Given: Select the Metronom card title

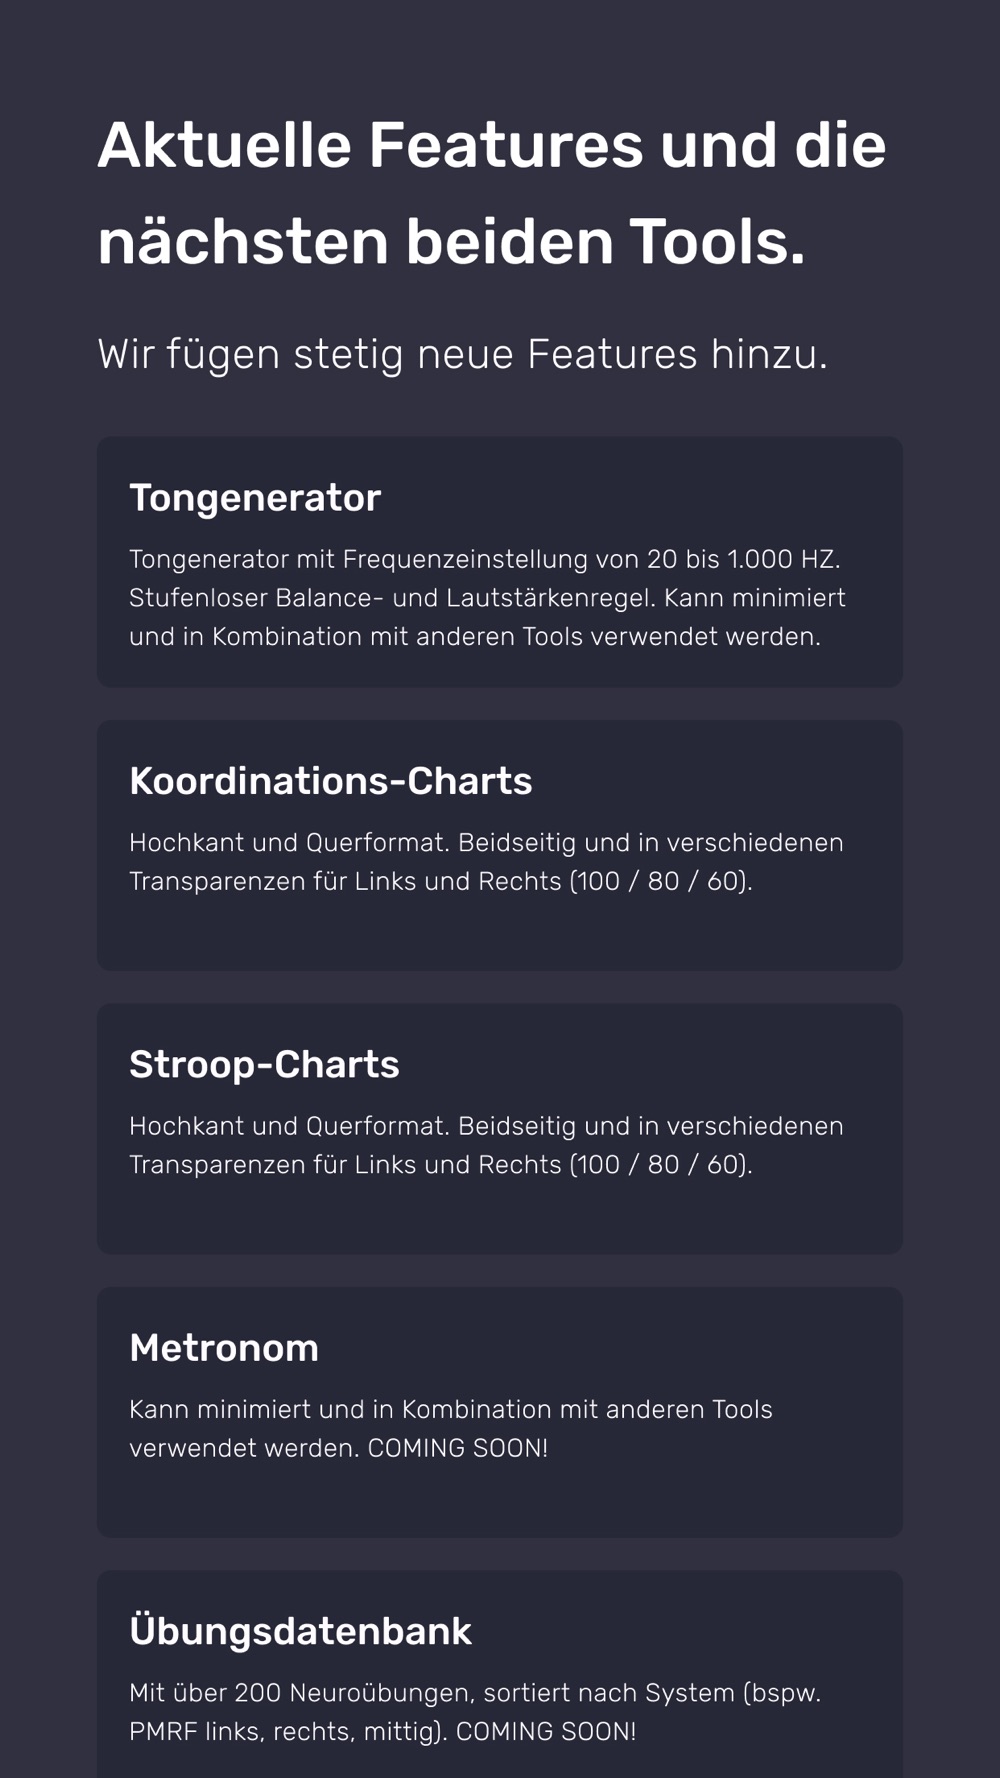Looking at the screenshot, I should (224, 1348).
